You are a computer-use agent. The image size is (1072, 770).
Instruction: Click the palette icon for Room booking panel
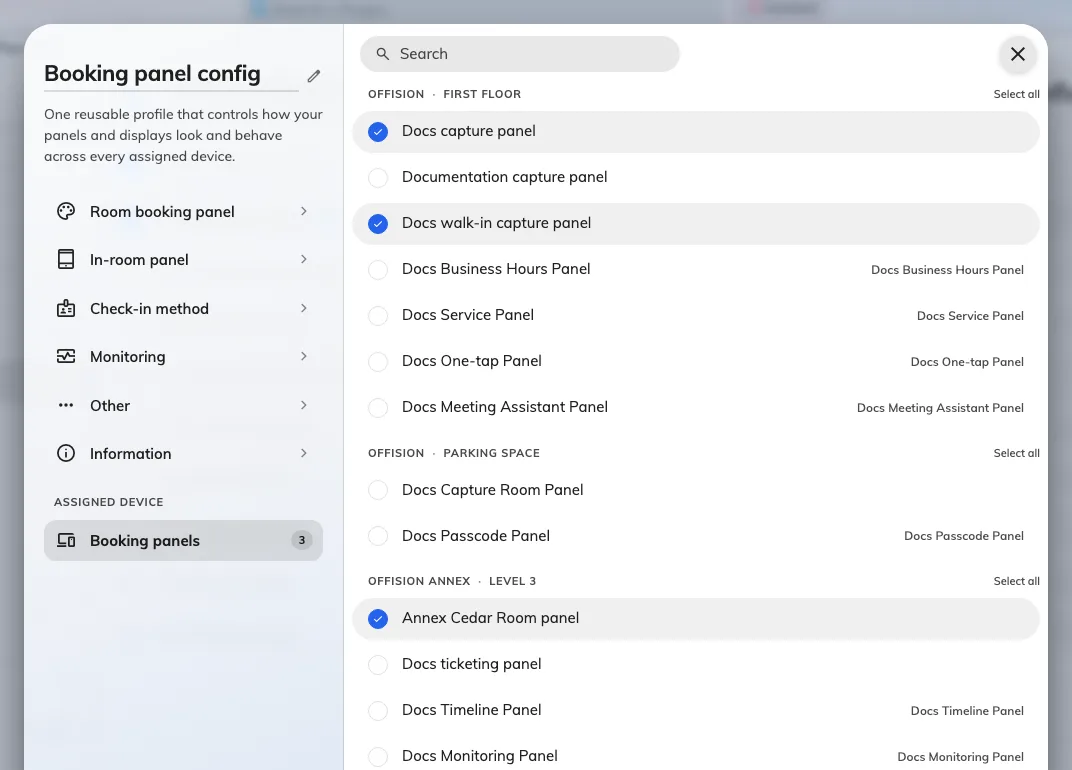coord(66,211)
